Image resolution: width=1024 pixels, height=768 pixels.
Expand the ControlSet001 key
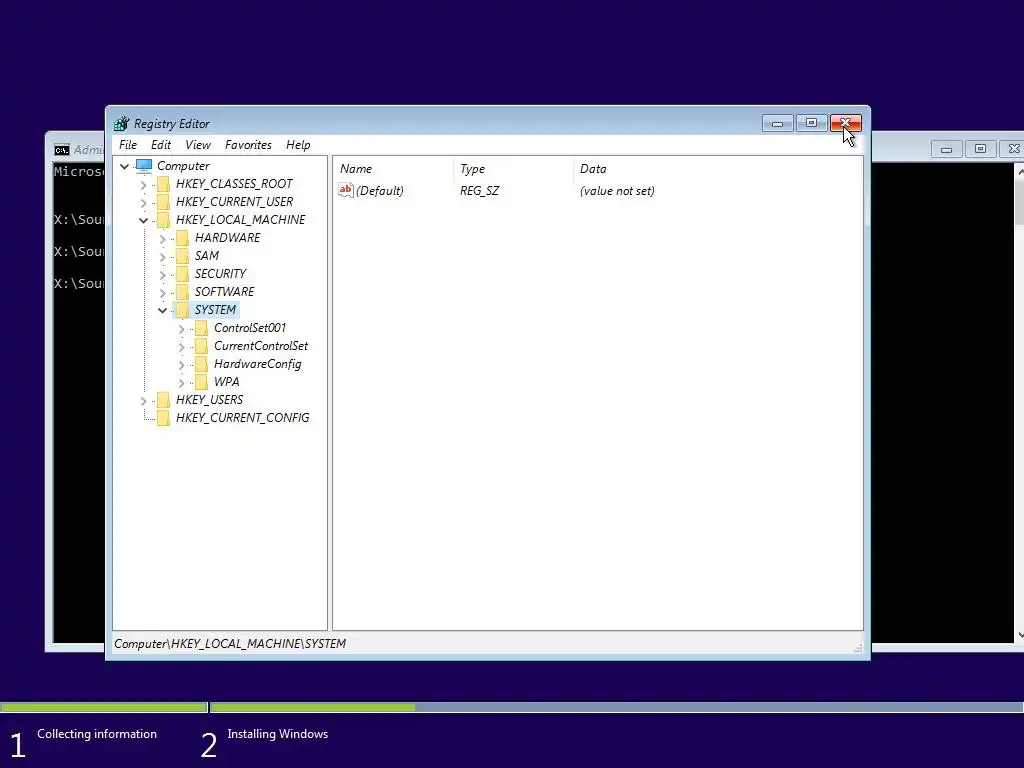tap(182, 328)
